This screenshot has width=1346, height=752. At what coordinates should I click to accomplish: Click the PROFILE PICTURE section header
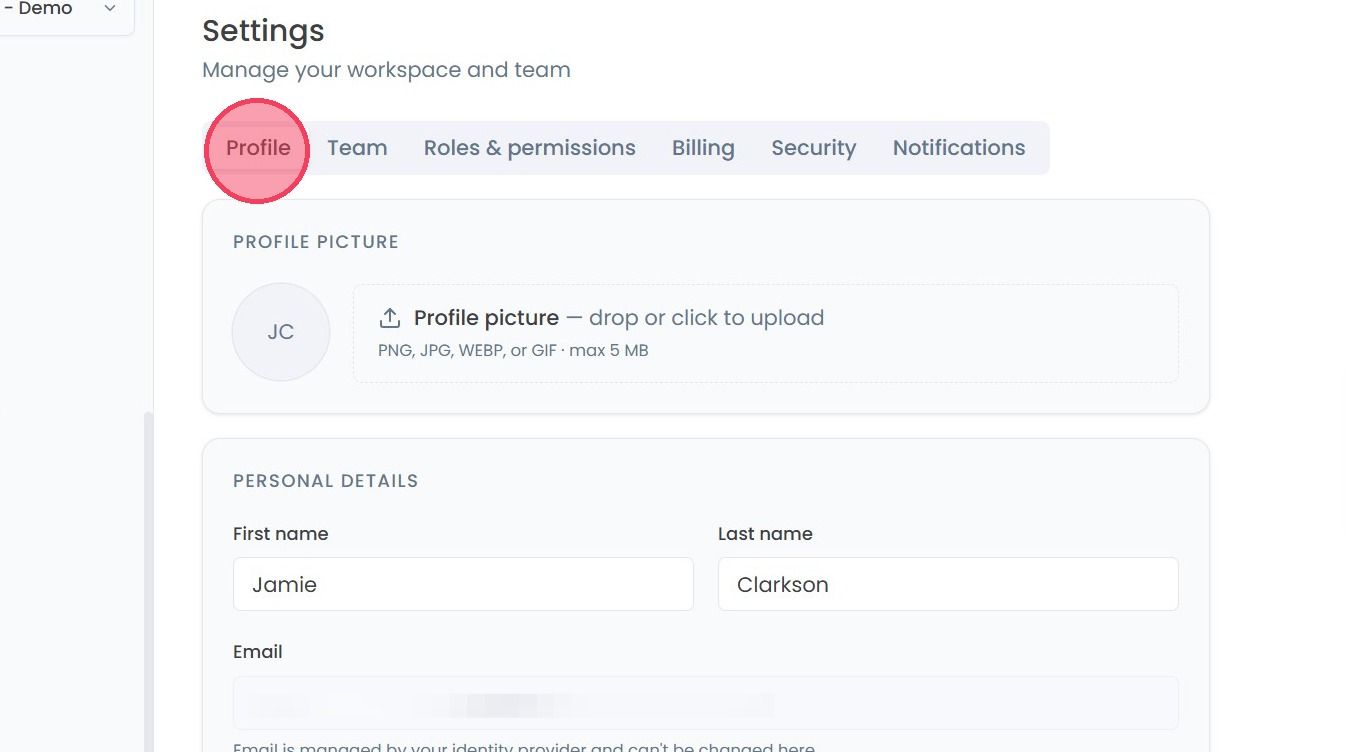pyautogui.click(x=316, y=242)
